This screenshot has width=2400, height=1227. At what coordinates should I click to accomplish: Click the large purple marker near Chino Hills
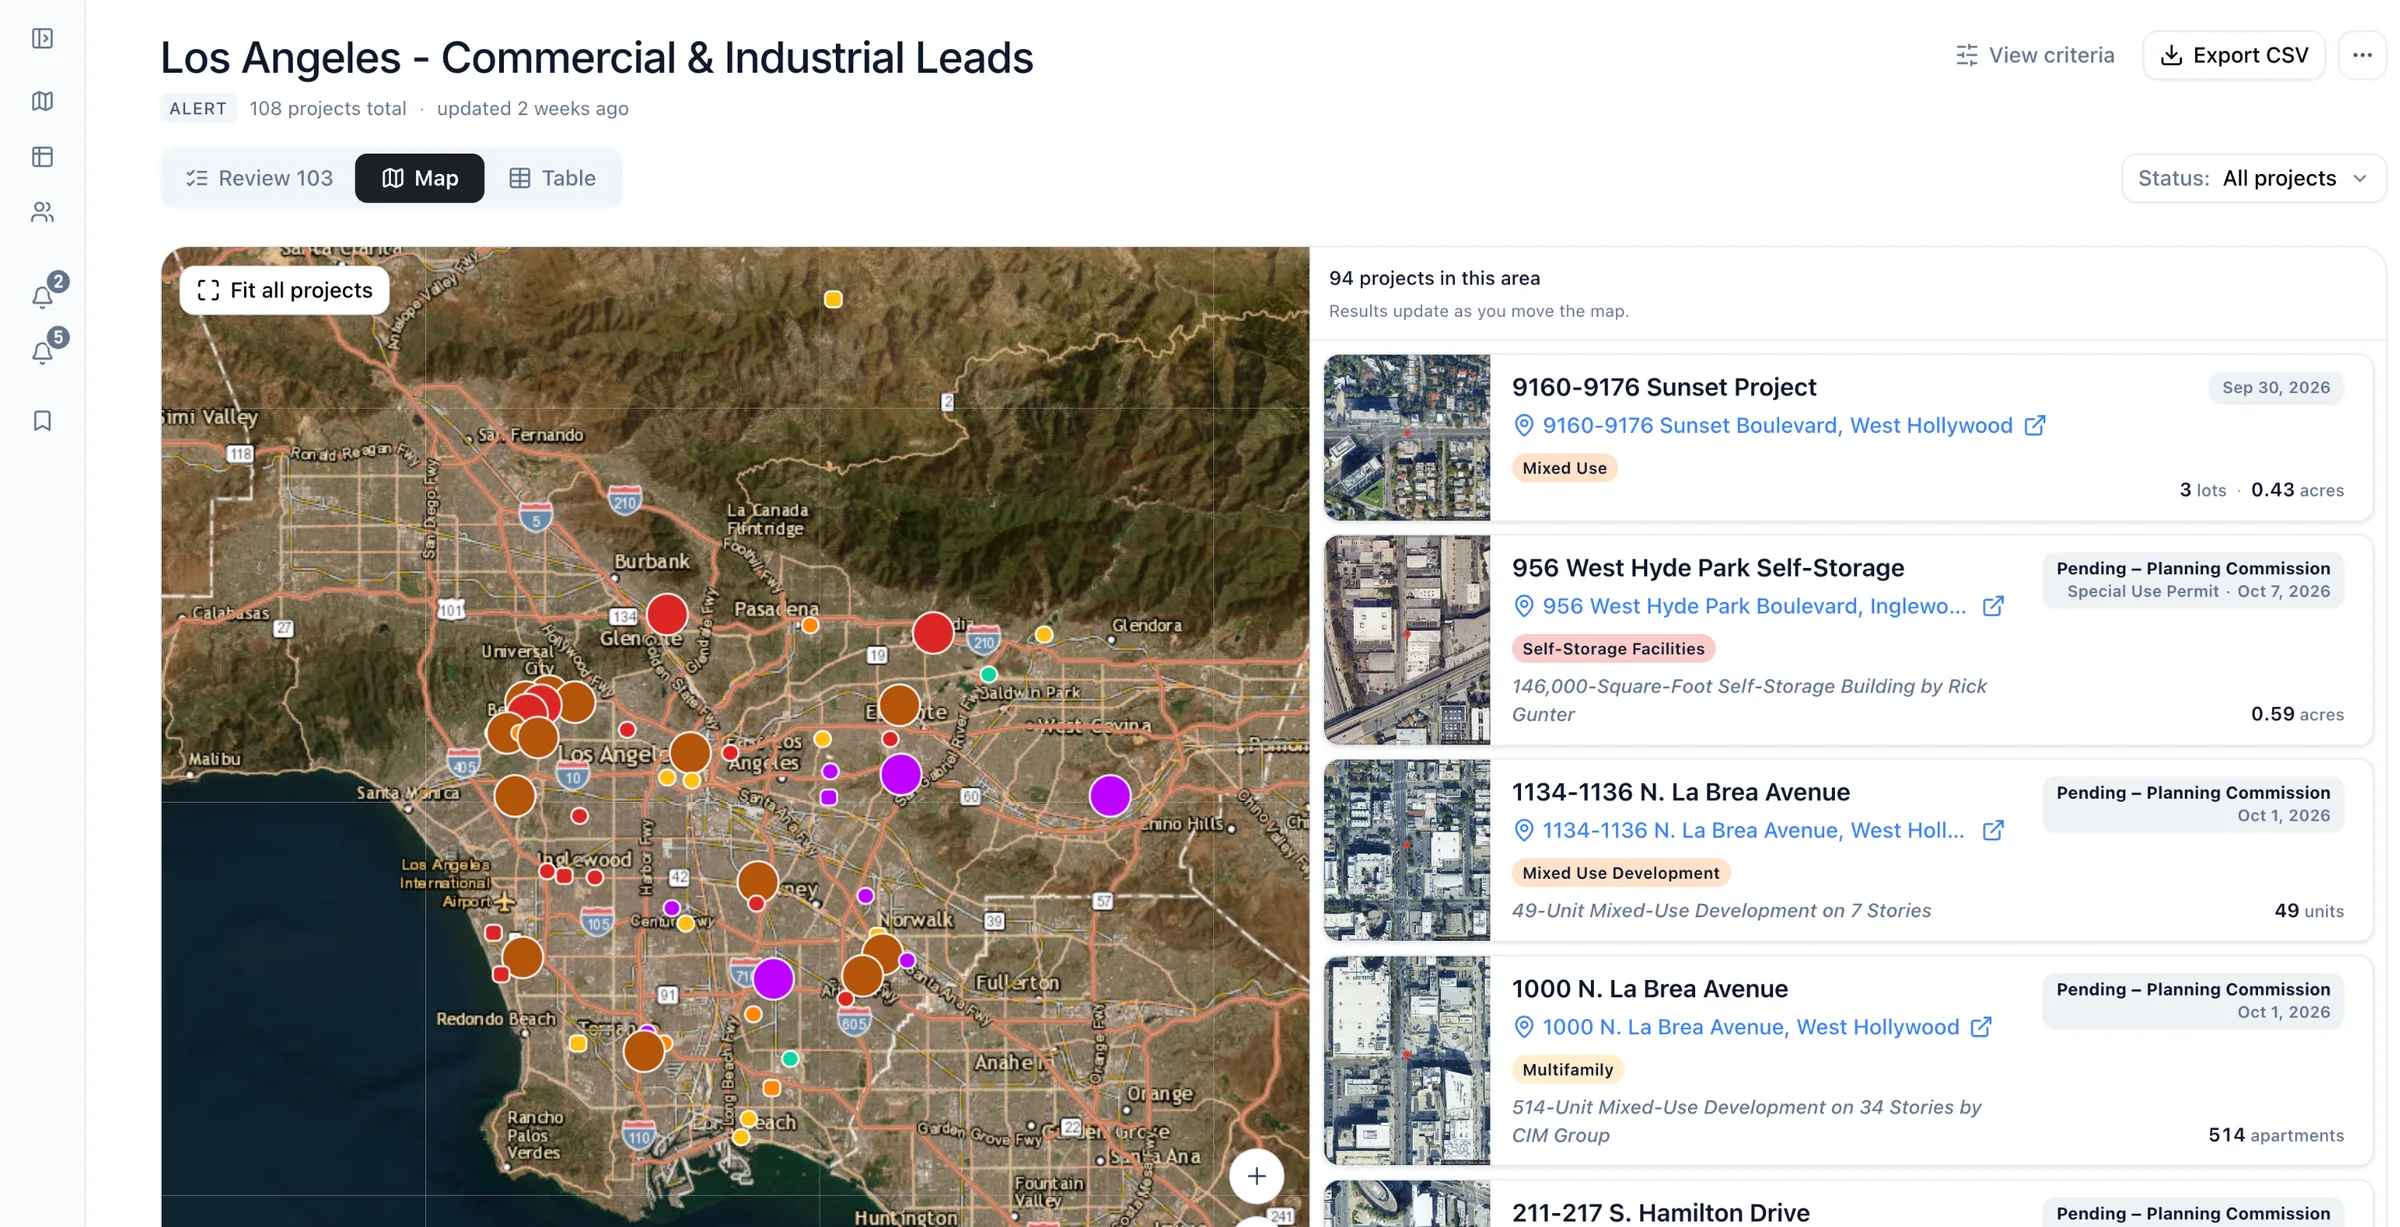pyautogui.click(x=1110, y=796)
